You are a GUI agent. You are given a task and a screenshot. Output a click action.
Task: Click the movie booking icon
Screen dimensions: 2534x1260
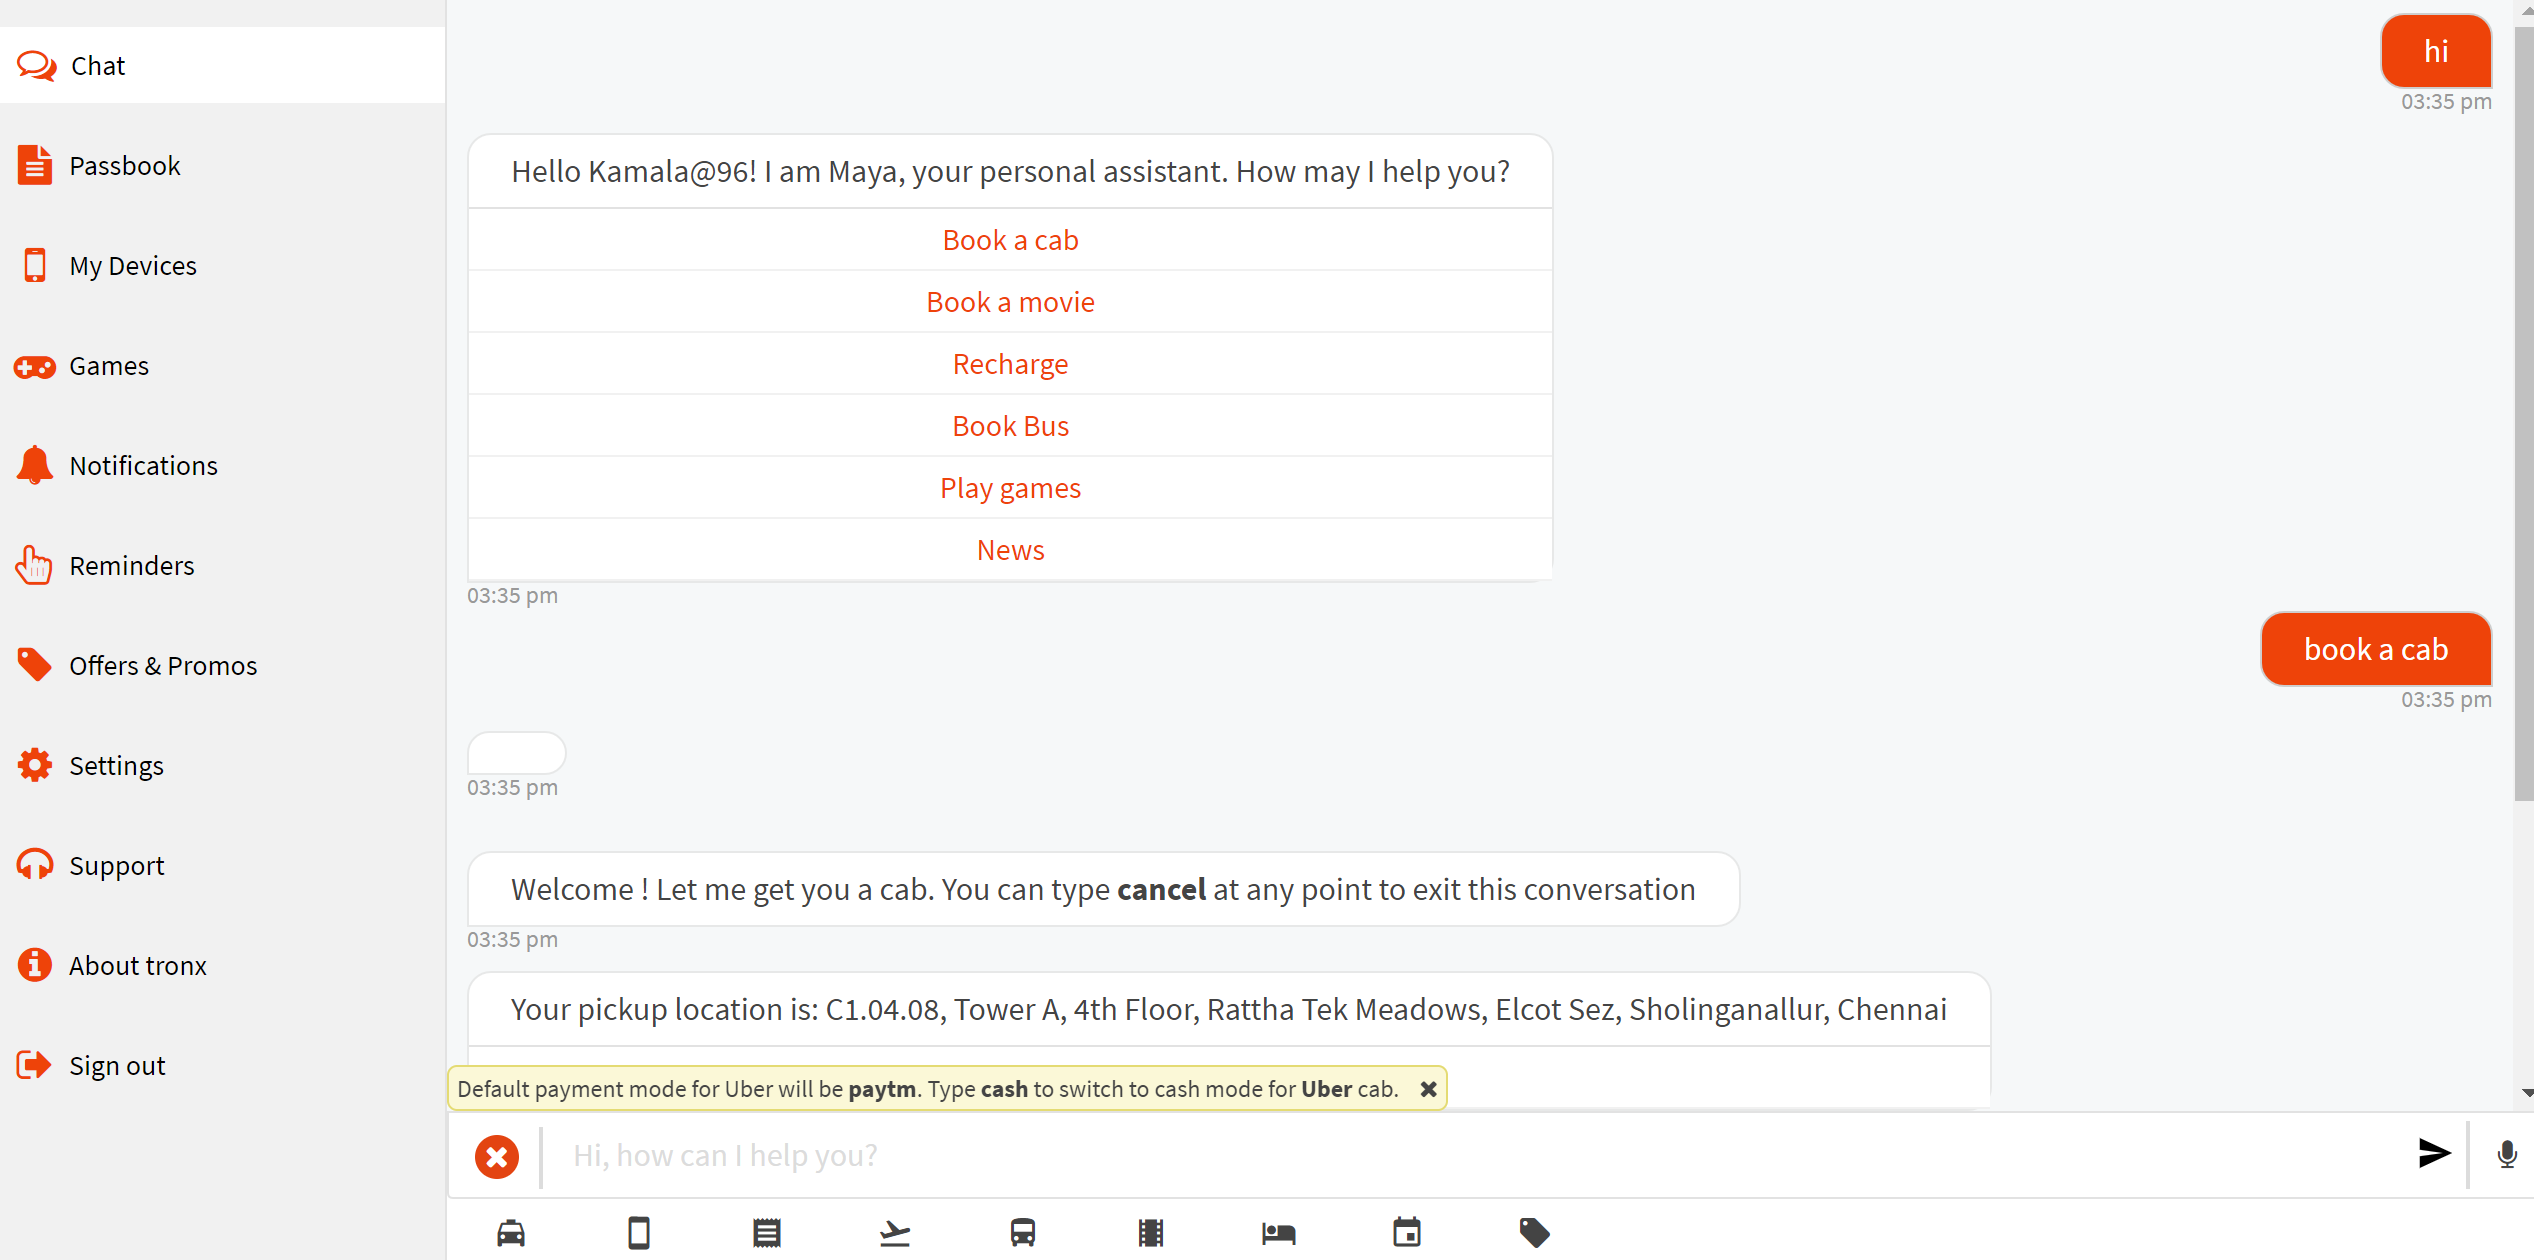1150,1232
